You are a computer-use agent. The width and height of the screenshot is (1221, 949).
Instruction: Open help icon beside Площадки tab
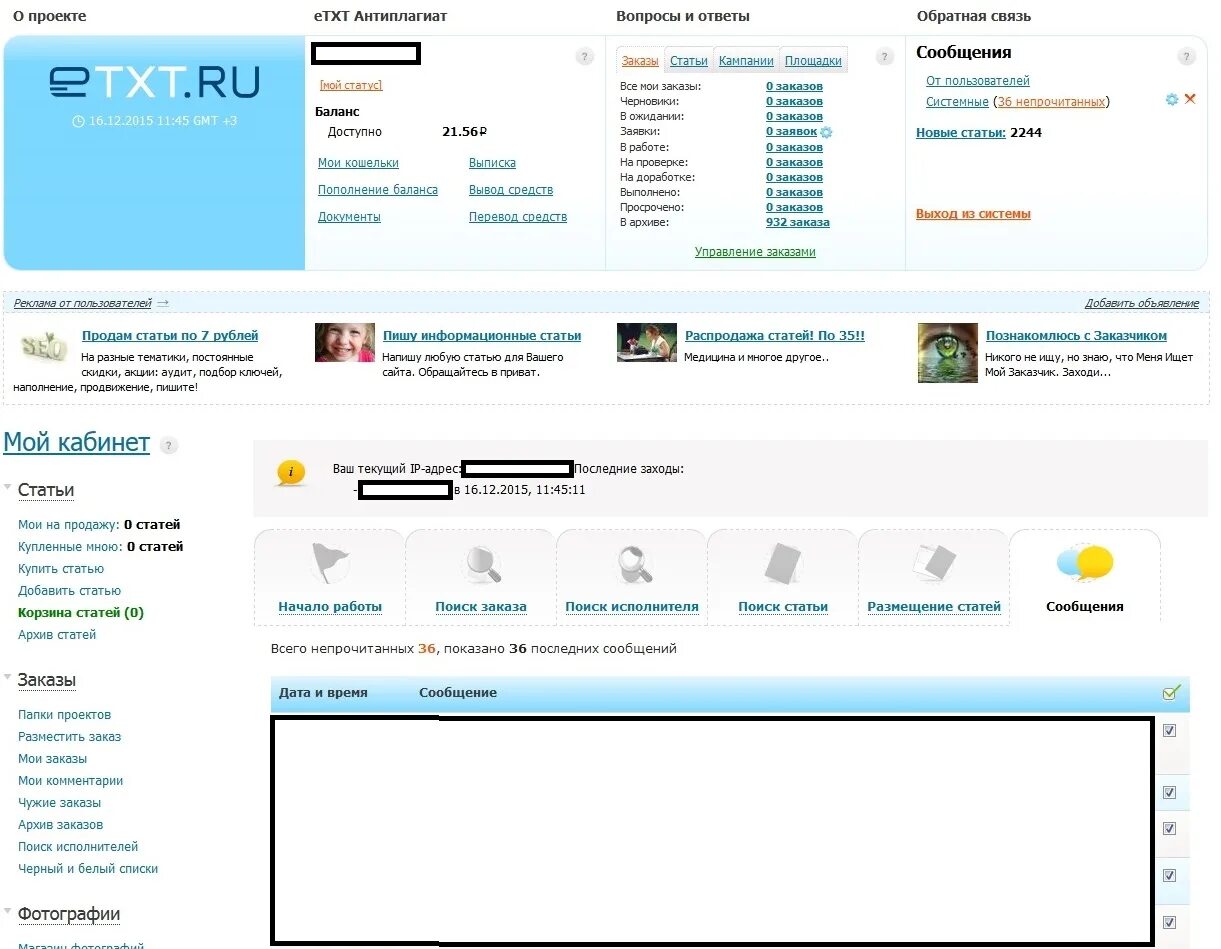point(884,57)
